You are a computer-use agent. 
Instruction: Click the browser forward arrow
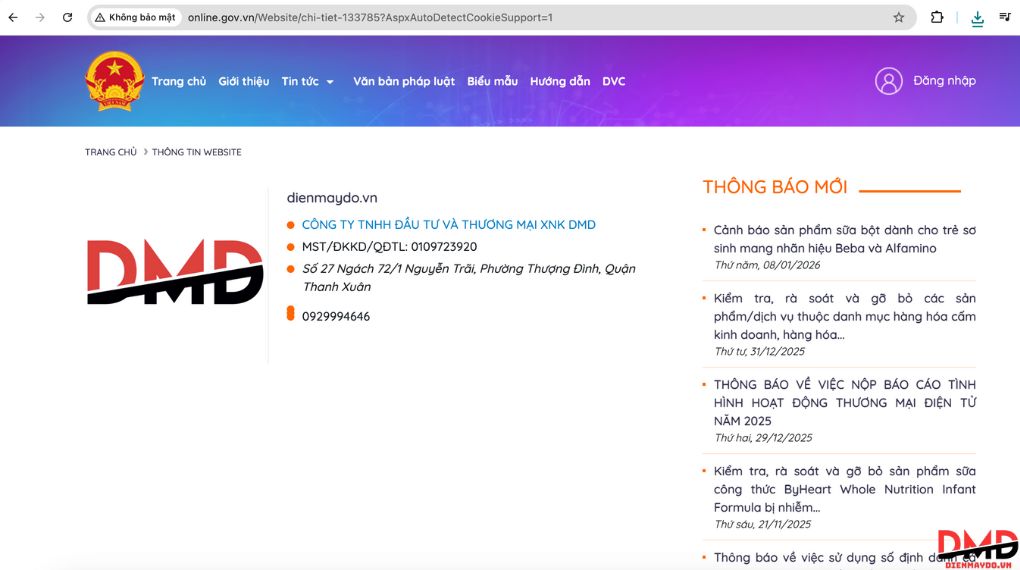[40, 18]
